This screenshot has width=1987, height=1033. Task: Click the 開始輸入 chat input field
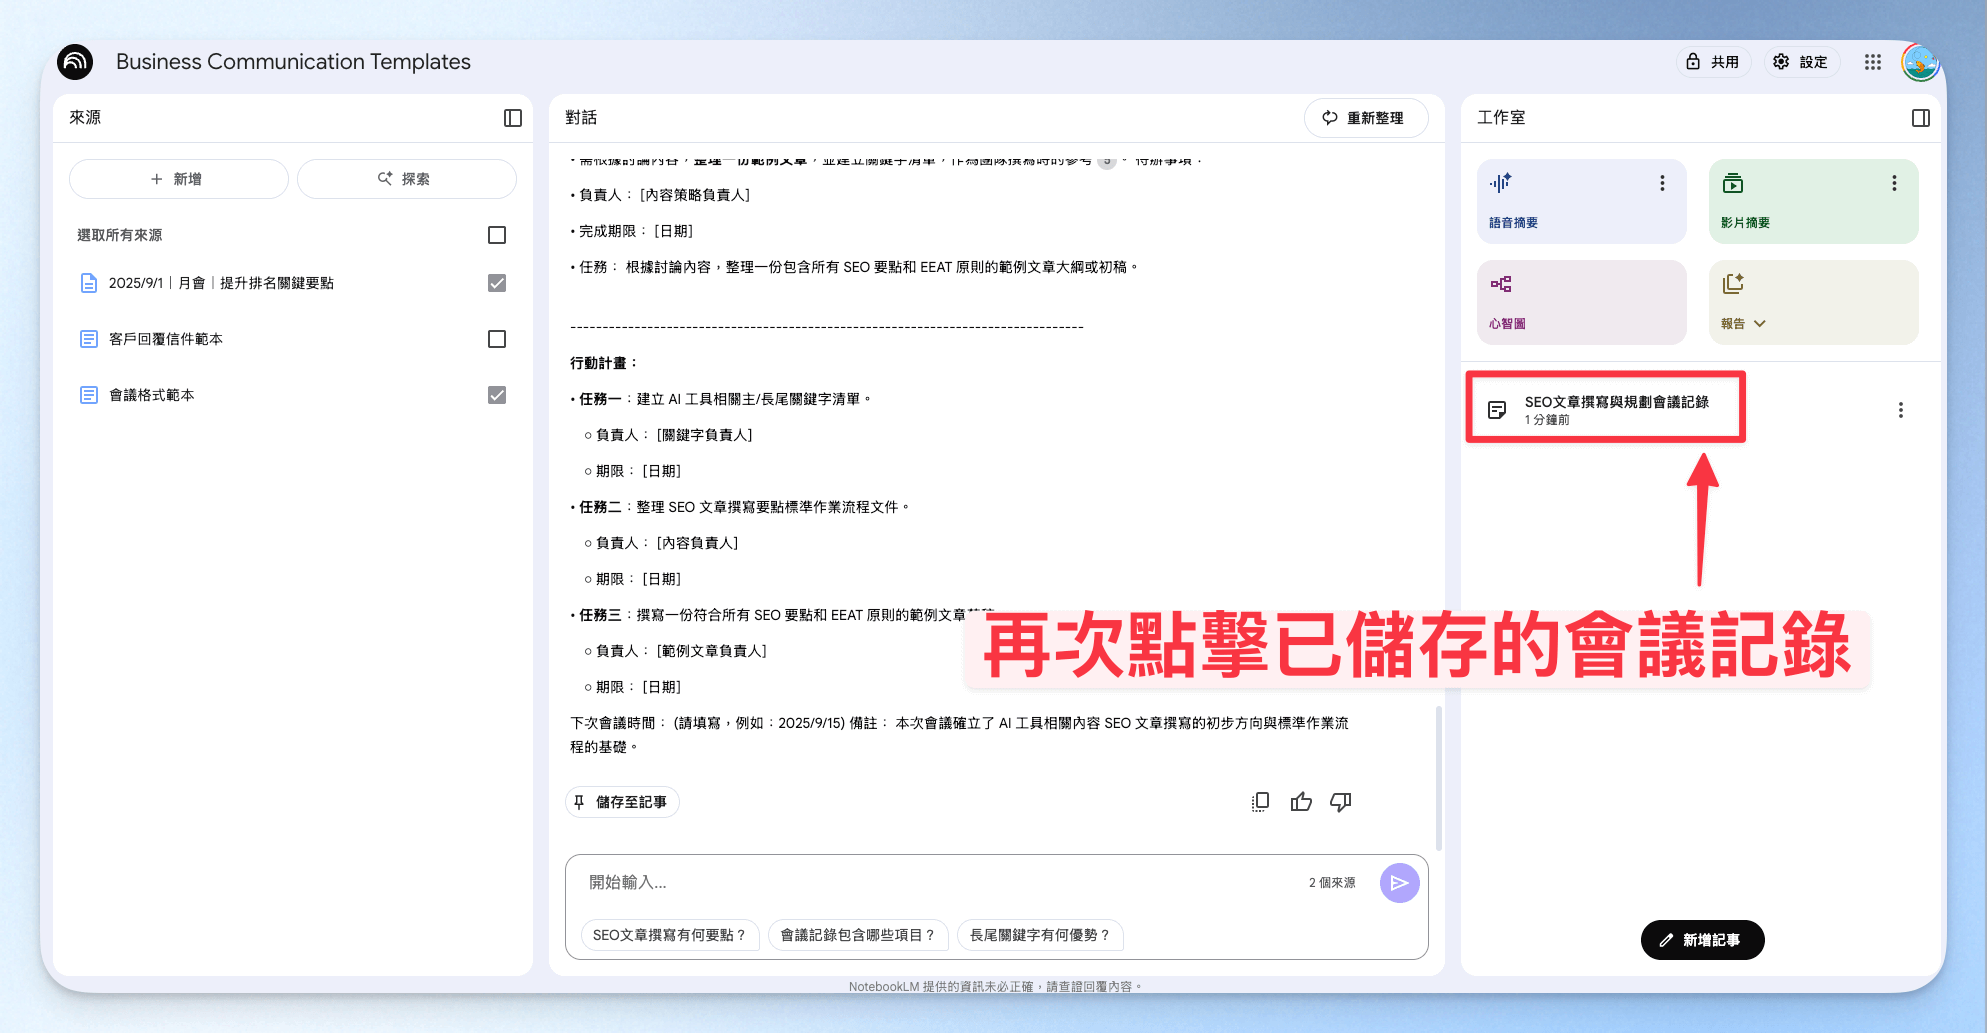click(940, 883)
